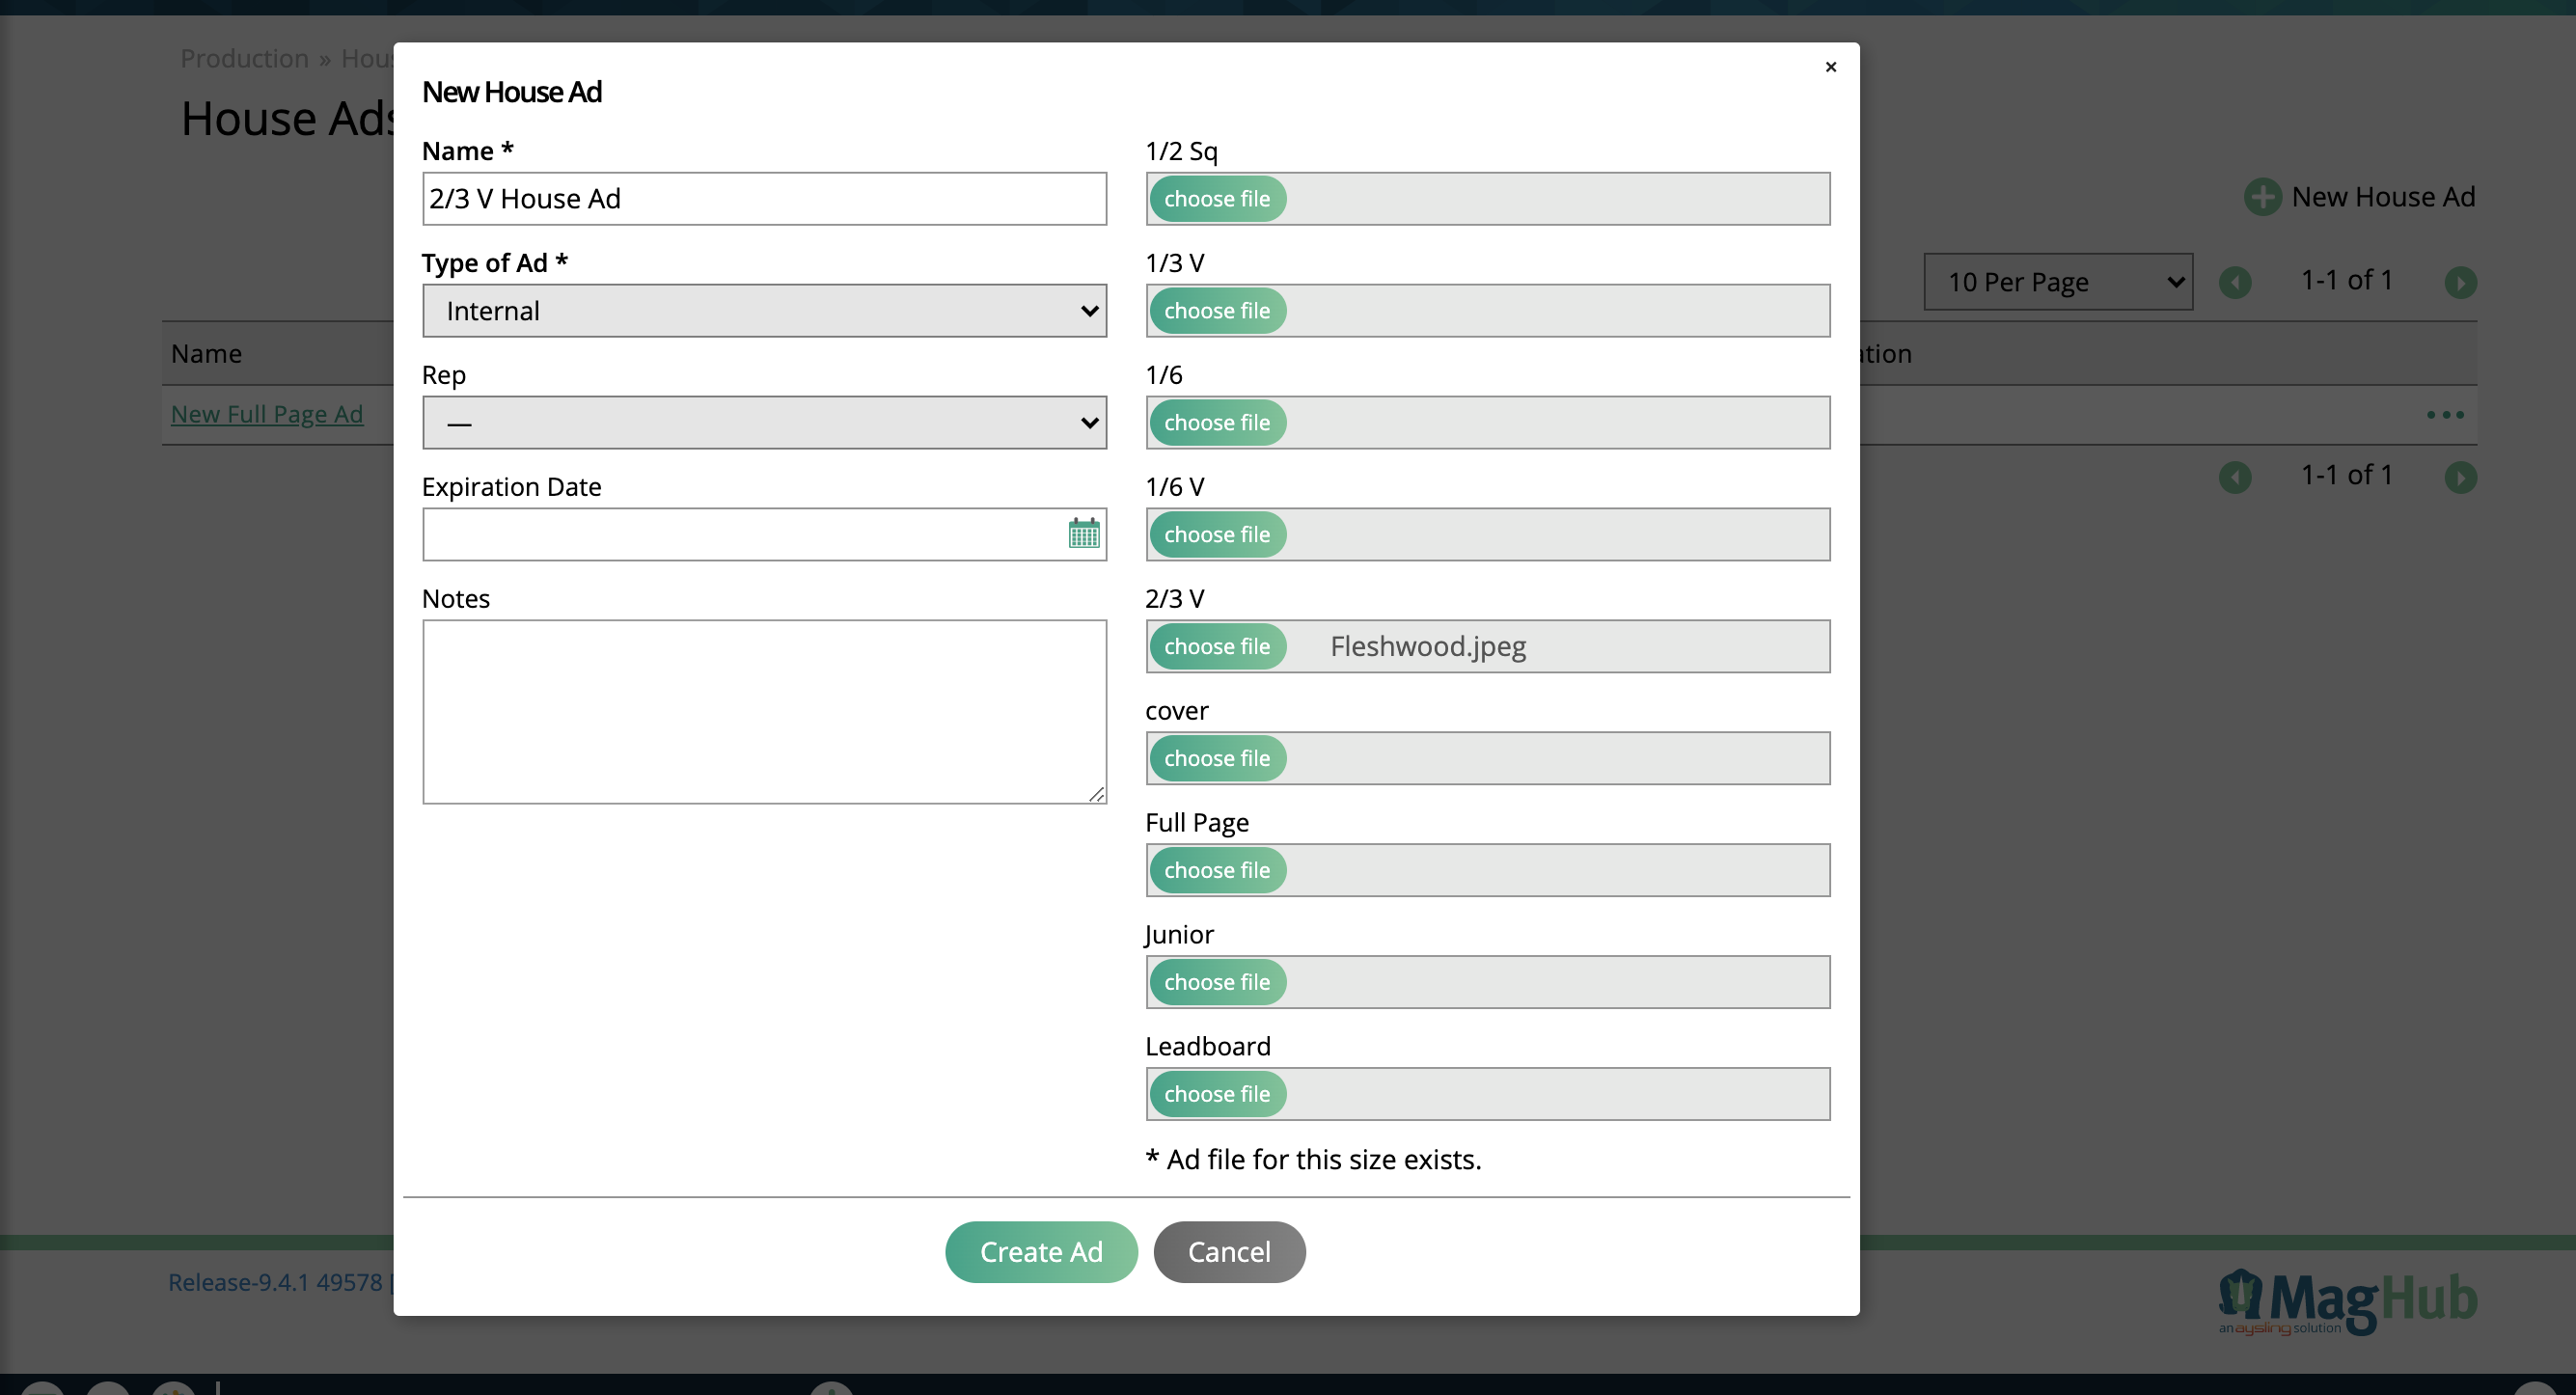Expand the Type of Ad dropdown
This screenshot has width=2576, height=1395.
coord(764,311)
